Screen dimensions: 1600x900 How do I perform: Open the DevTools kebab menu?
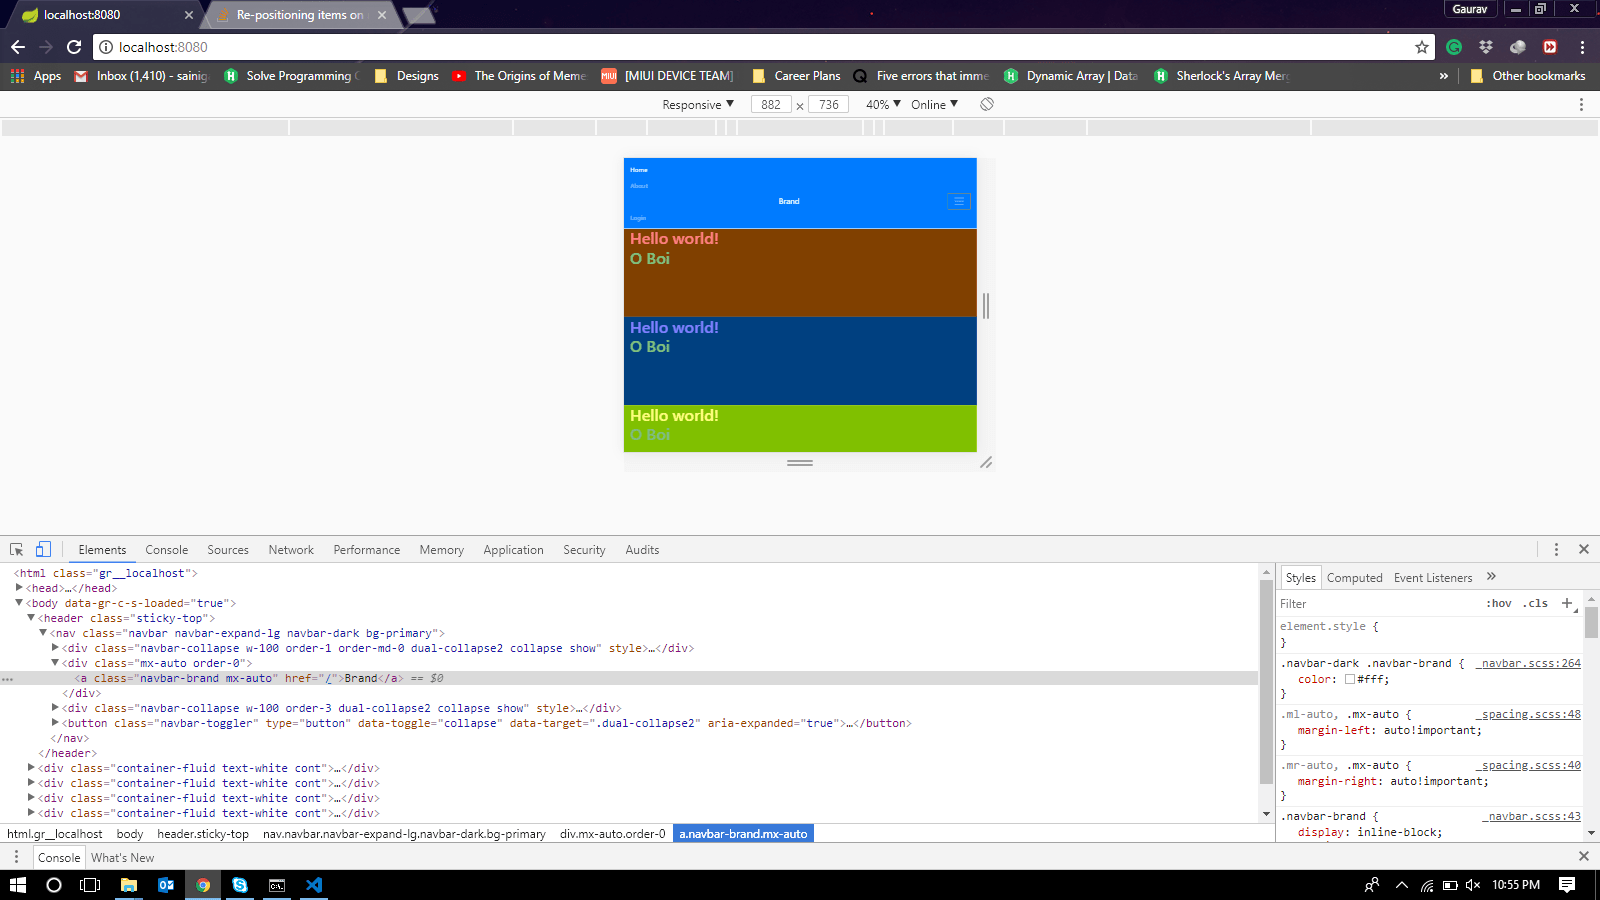tap(1556, 549)
